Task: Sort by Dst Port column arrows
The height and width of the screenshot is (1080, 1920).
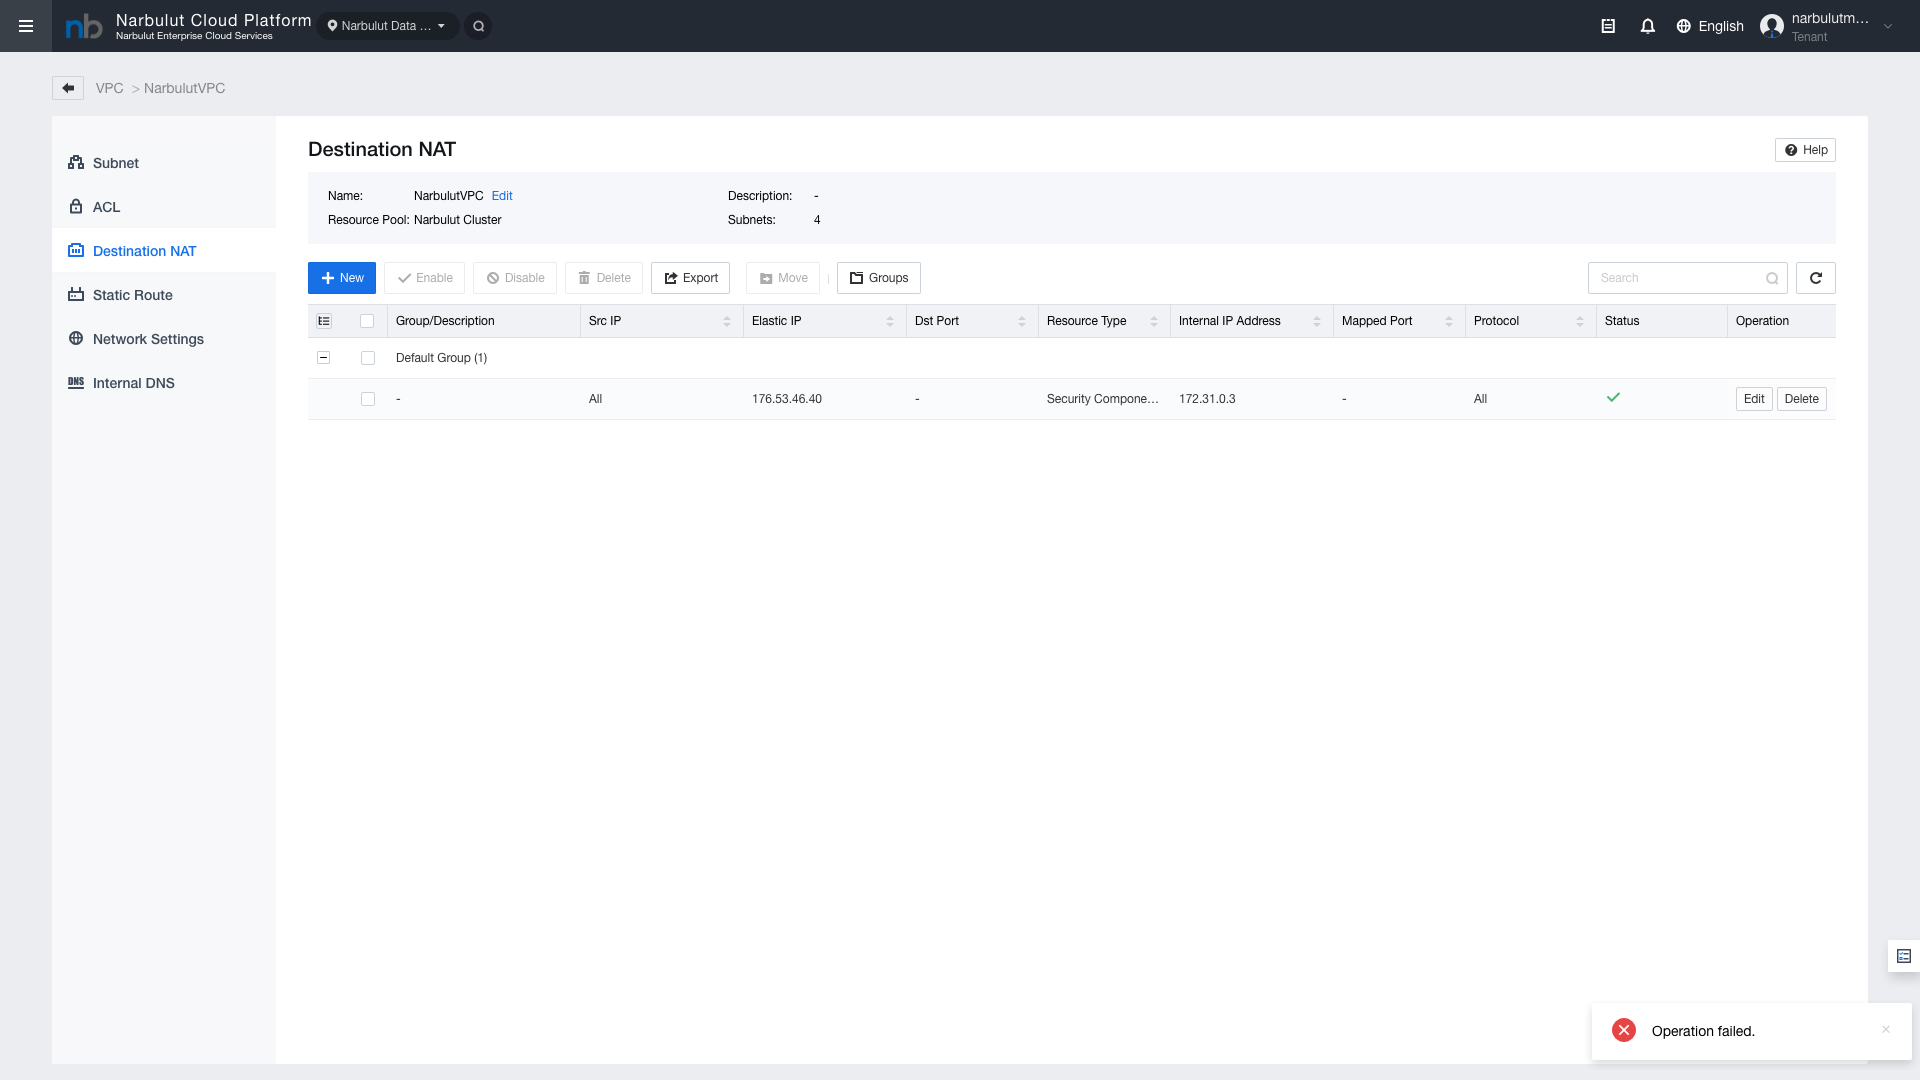Action: pos(1022,321)
